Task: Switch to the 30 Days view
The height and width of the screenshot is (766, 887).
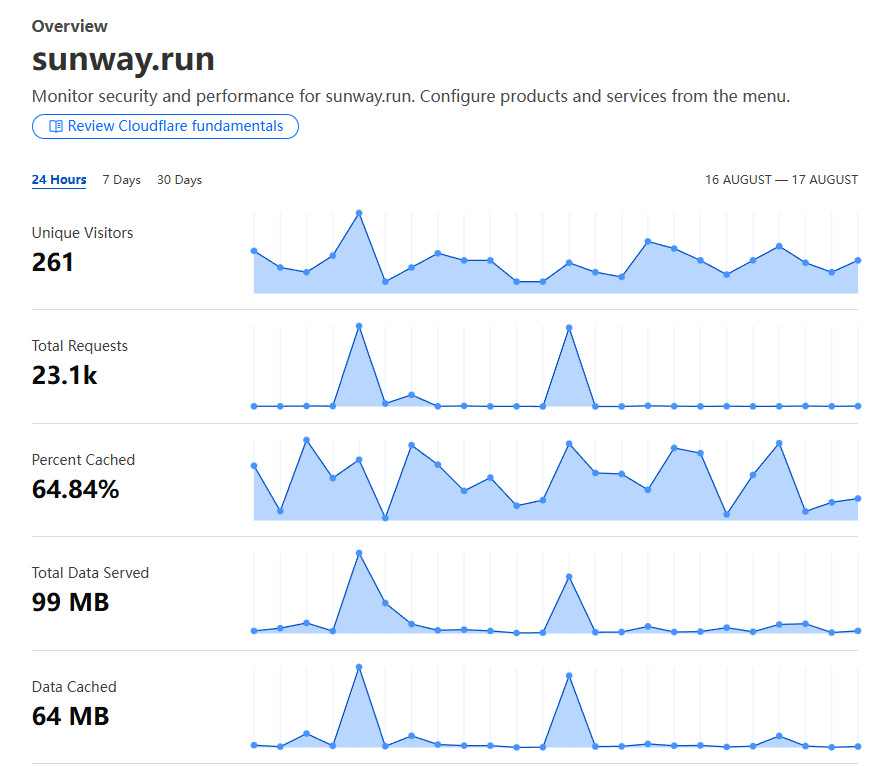Action: coord(179,180)
